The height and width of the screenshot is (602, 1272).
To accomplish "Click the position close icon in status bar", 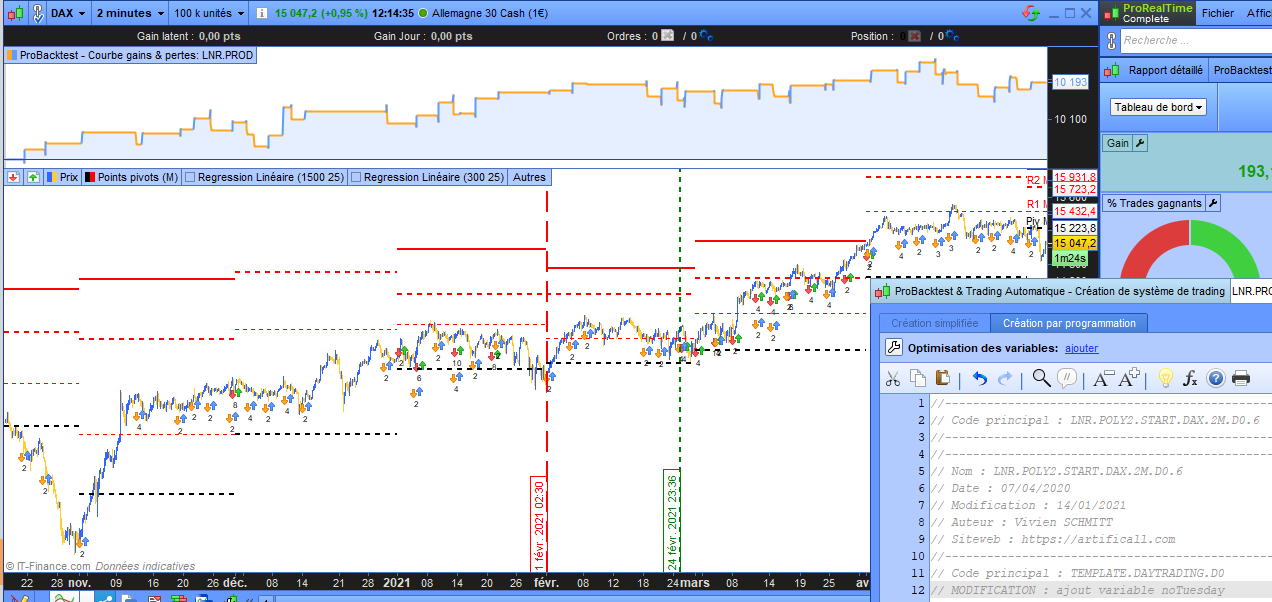I will (x=912, y=36).
